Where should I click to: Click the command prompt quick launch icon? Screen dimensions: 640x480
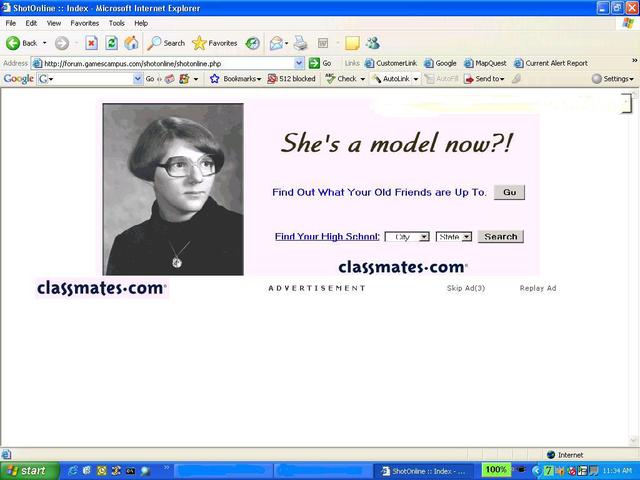pyautogui.click(x=130, y=471)
